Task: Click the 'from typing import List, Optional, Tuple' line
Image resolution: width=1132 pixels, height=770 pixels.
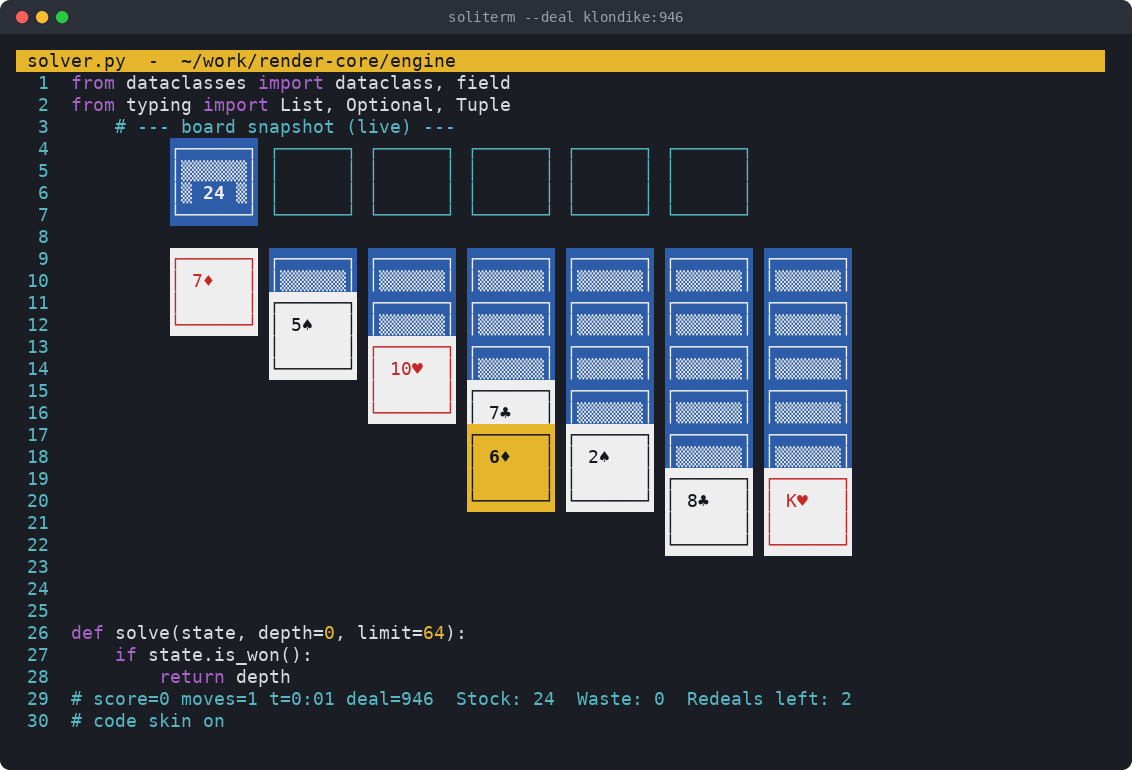Action: click(x=291, y=105)
